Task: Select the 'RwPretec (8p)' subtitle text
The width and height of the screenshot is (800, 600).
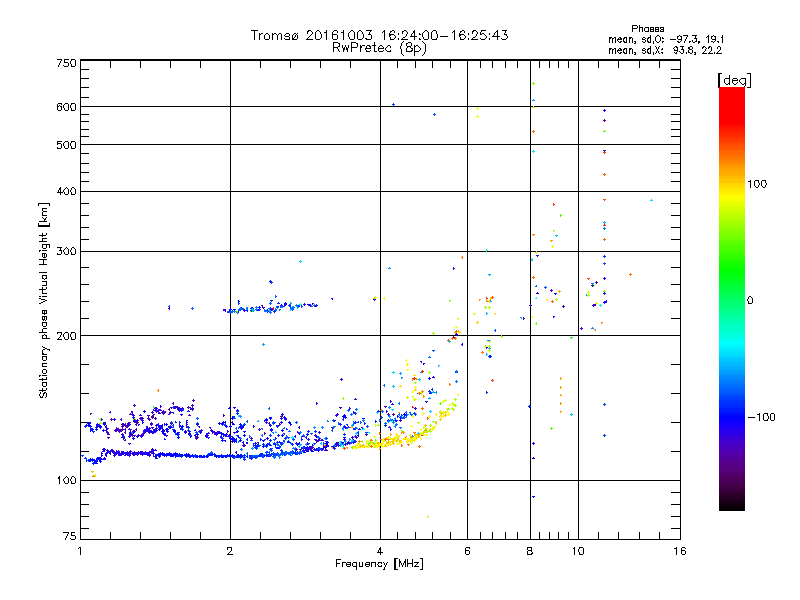Action: (x=379, y=48)
